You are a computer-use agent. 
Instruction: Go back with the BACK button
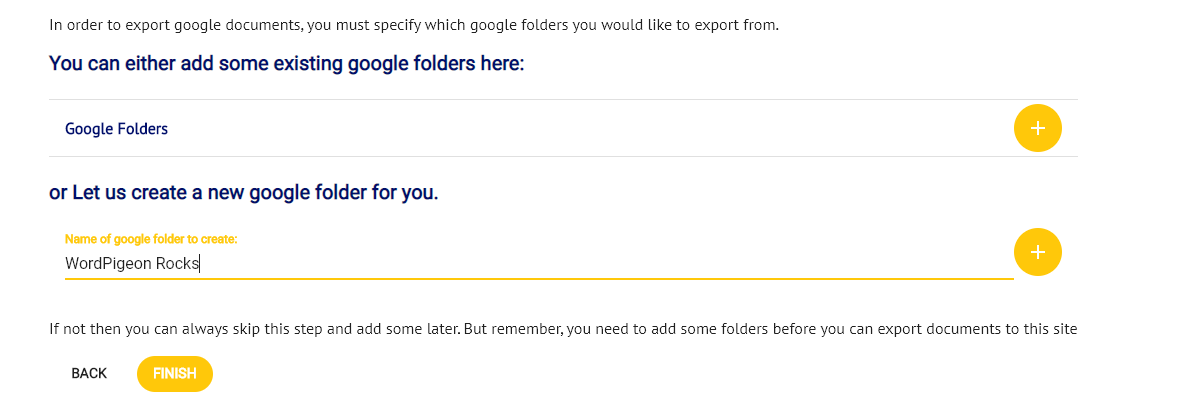coord(89,374)
